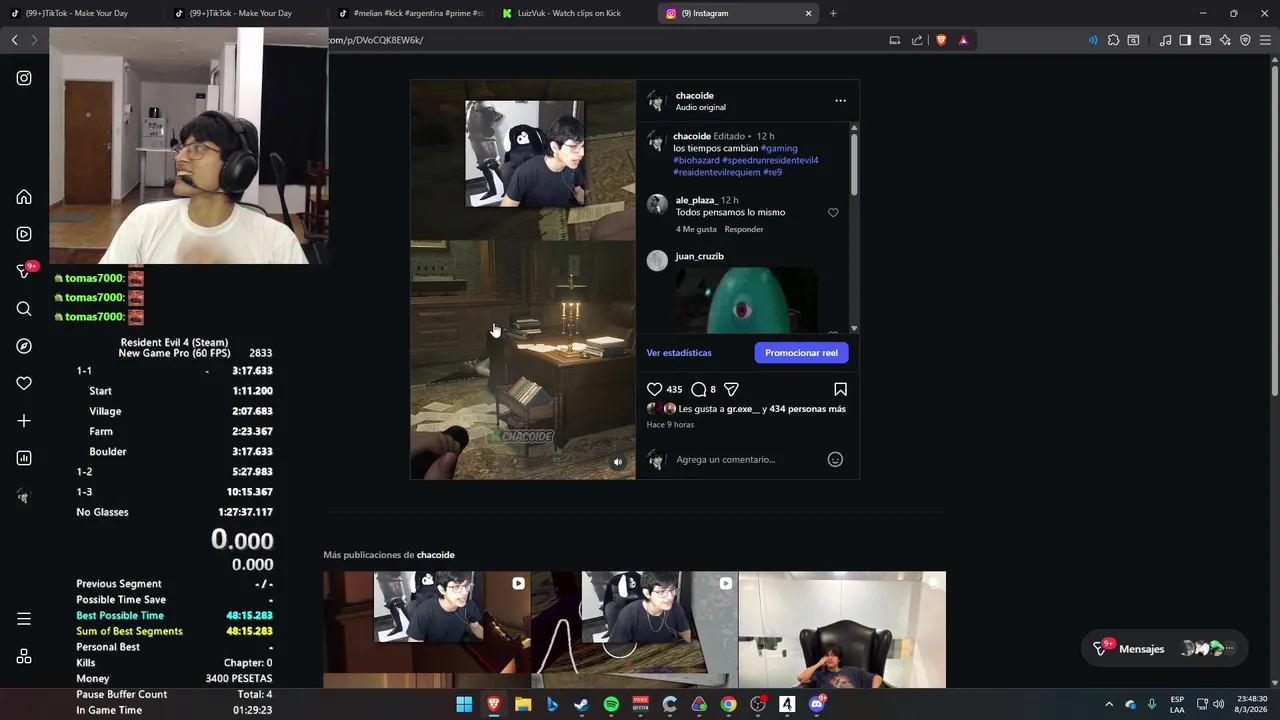Click the Brave Rewards triangle icon
The image size is (1280, 720).
point(963,40)
